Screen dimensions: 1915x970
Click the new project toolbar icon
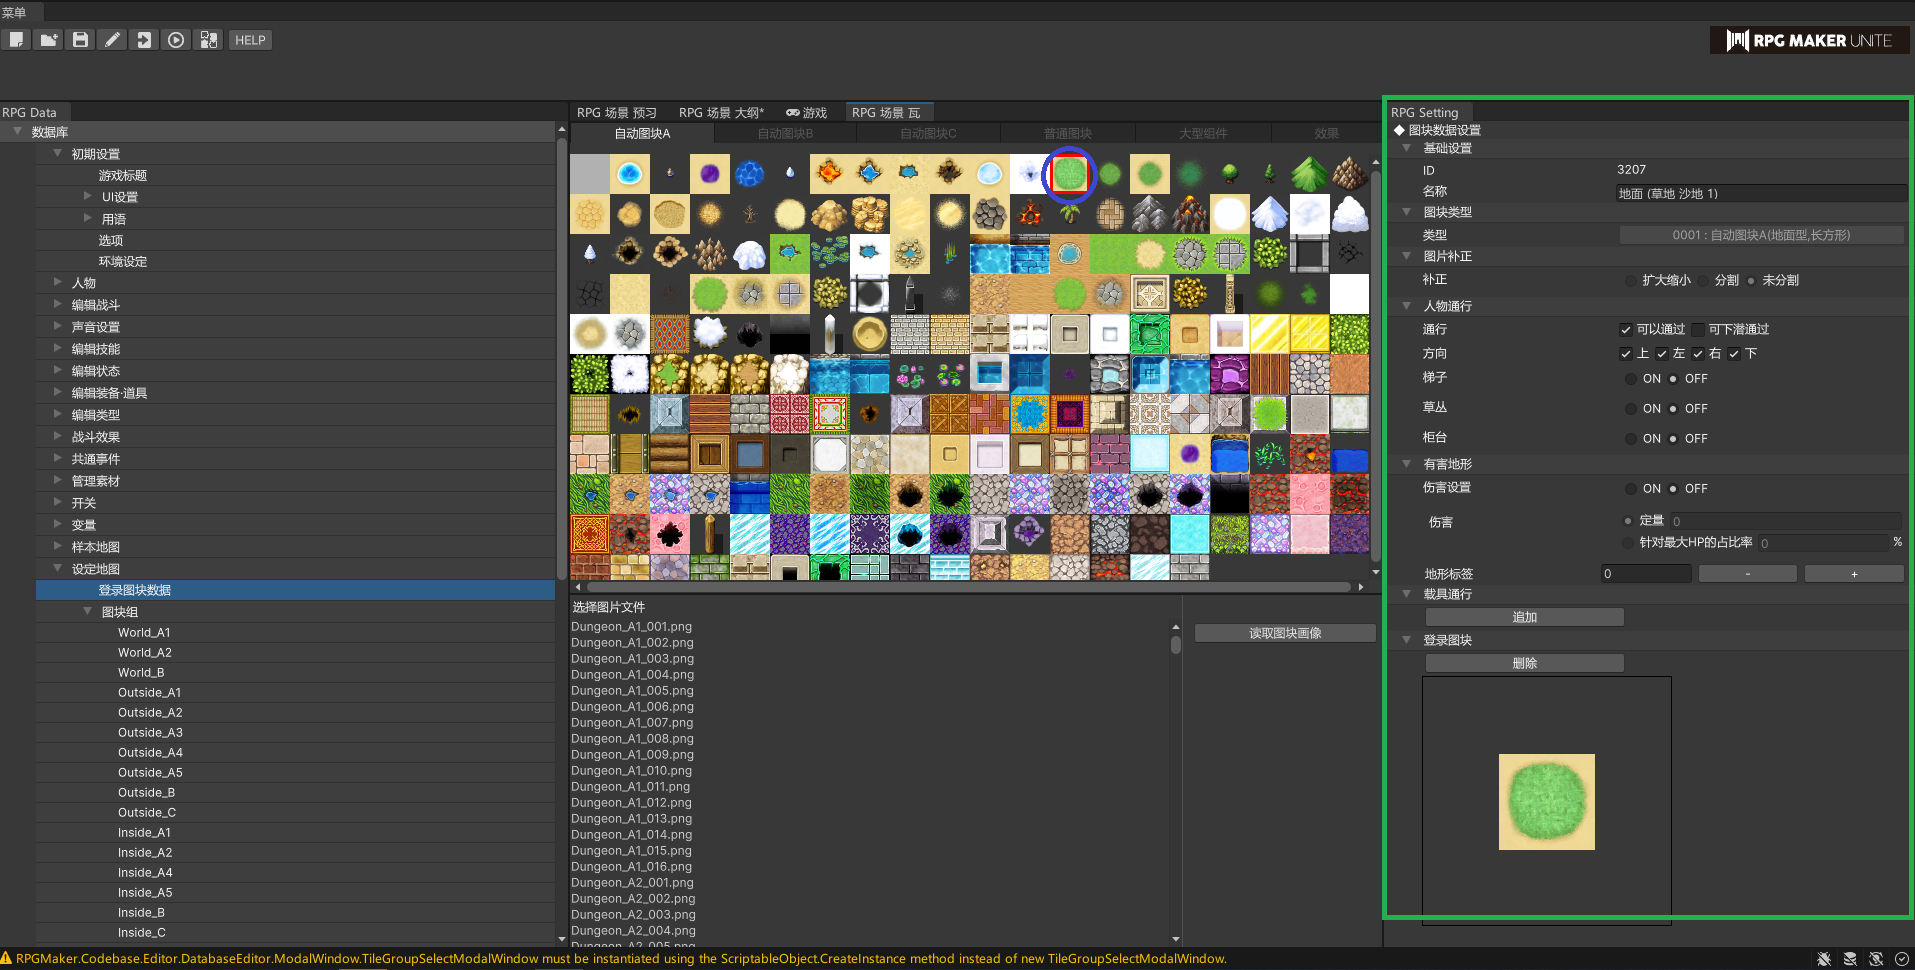(16, 40)
